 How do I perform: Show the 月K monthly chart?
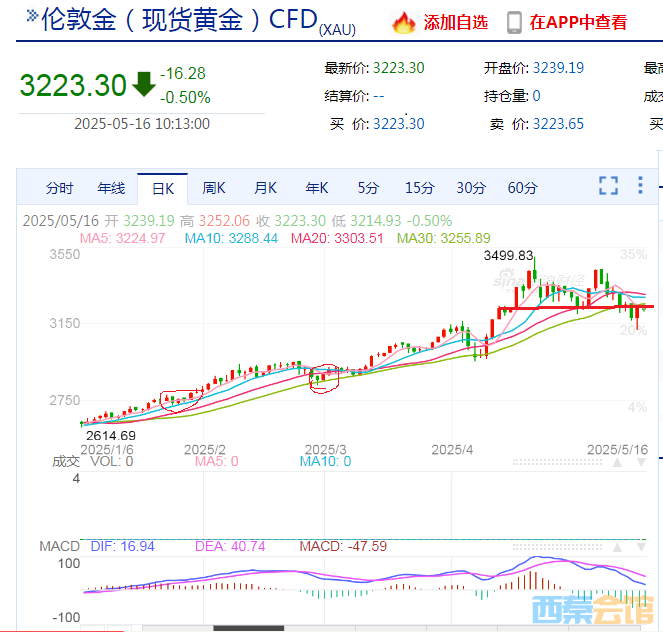[x=265, y=188]
